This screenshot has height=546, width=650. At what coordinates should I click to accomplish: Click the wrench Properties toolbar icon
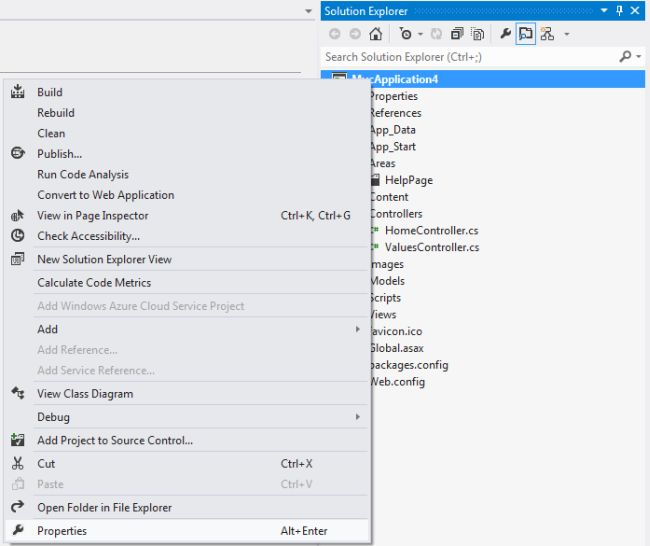505,34
